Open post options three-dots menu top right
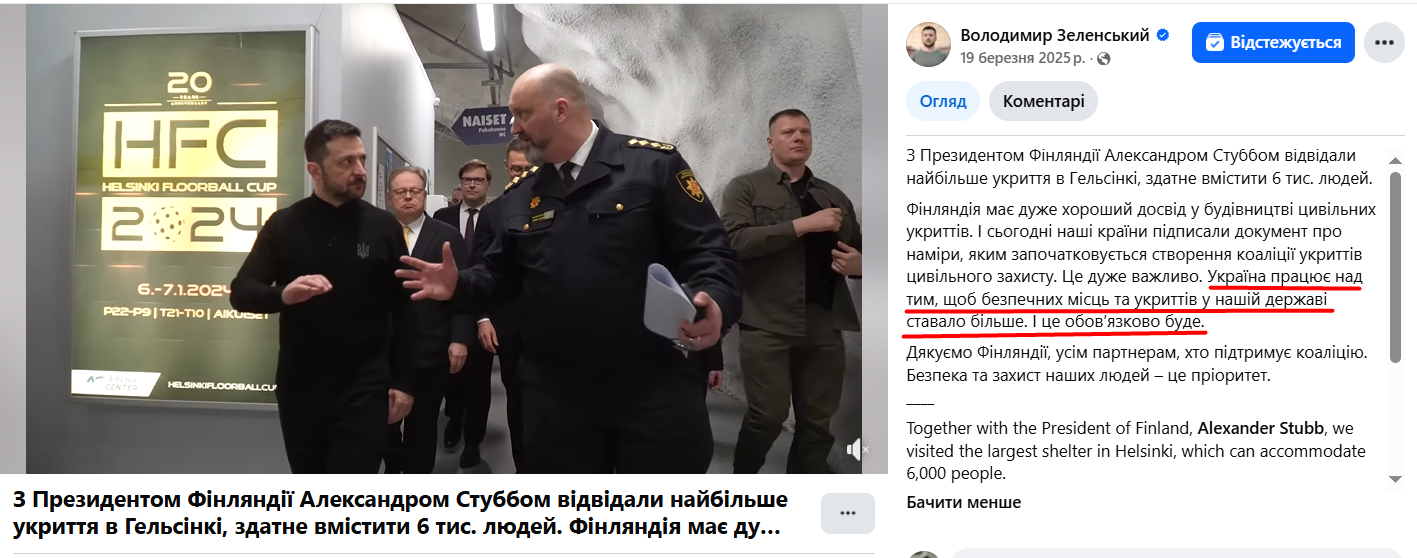The height and width of the screenshot is (558, 1417). coord(1384,43)
